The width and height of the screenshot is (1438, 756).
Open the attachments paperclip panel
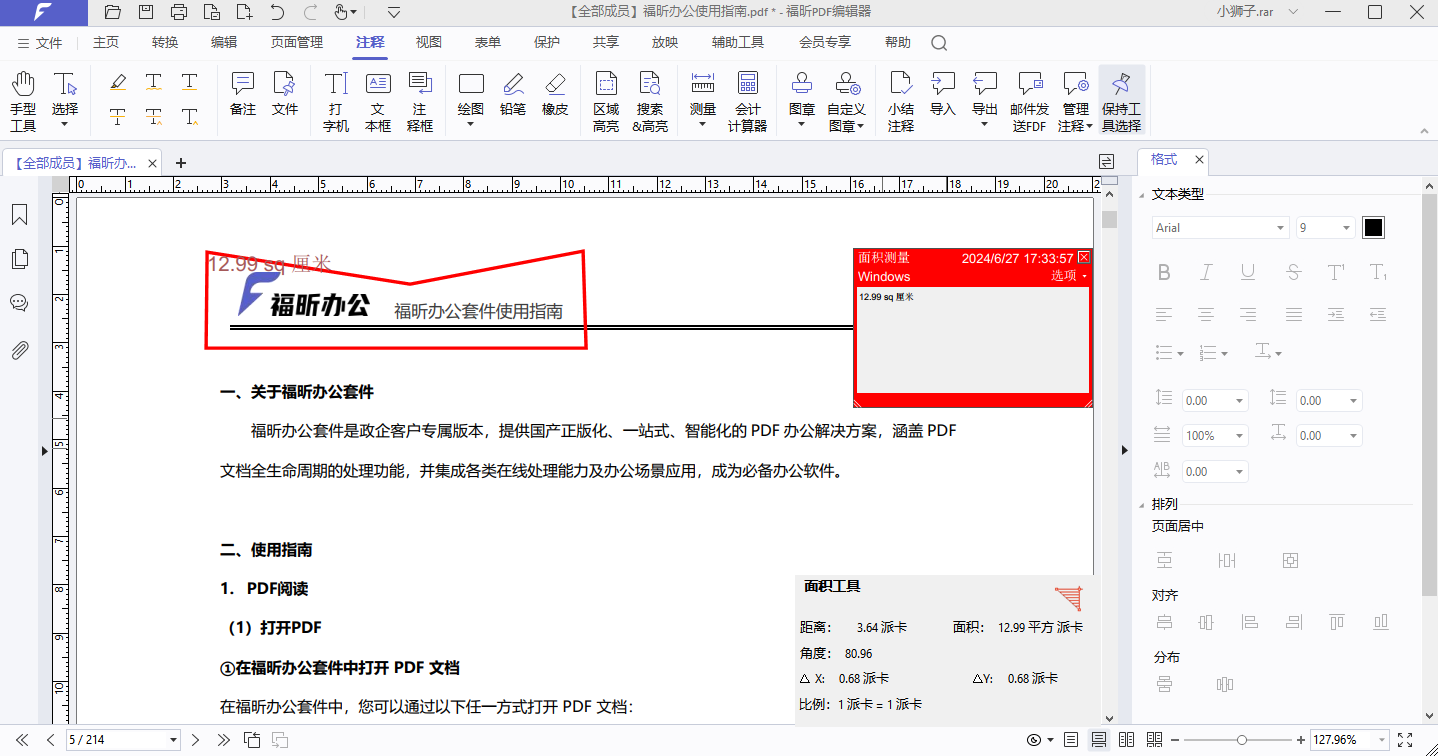(x=19, y=350)
